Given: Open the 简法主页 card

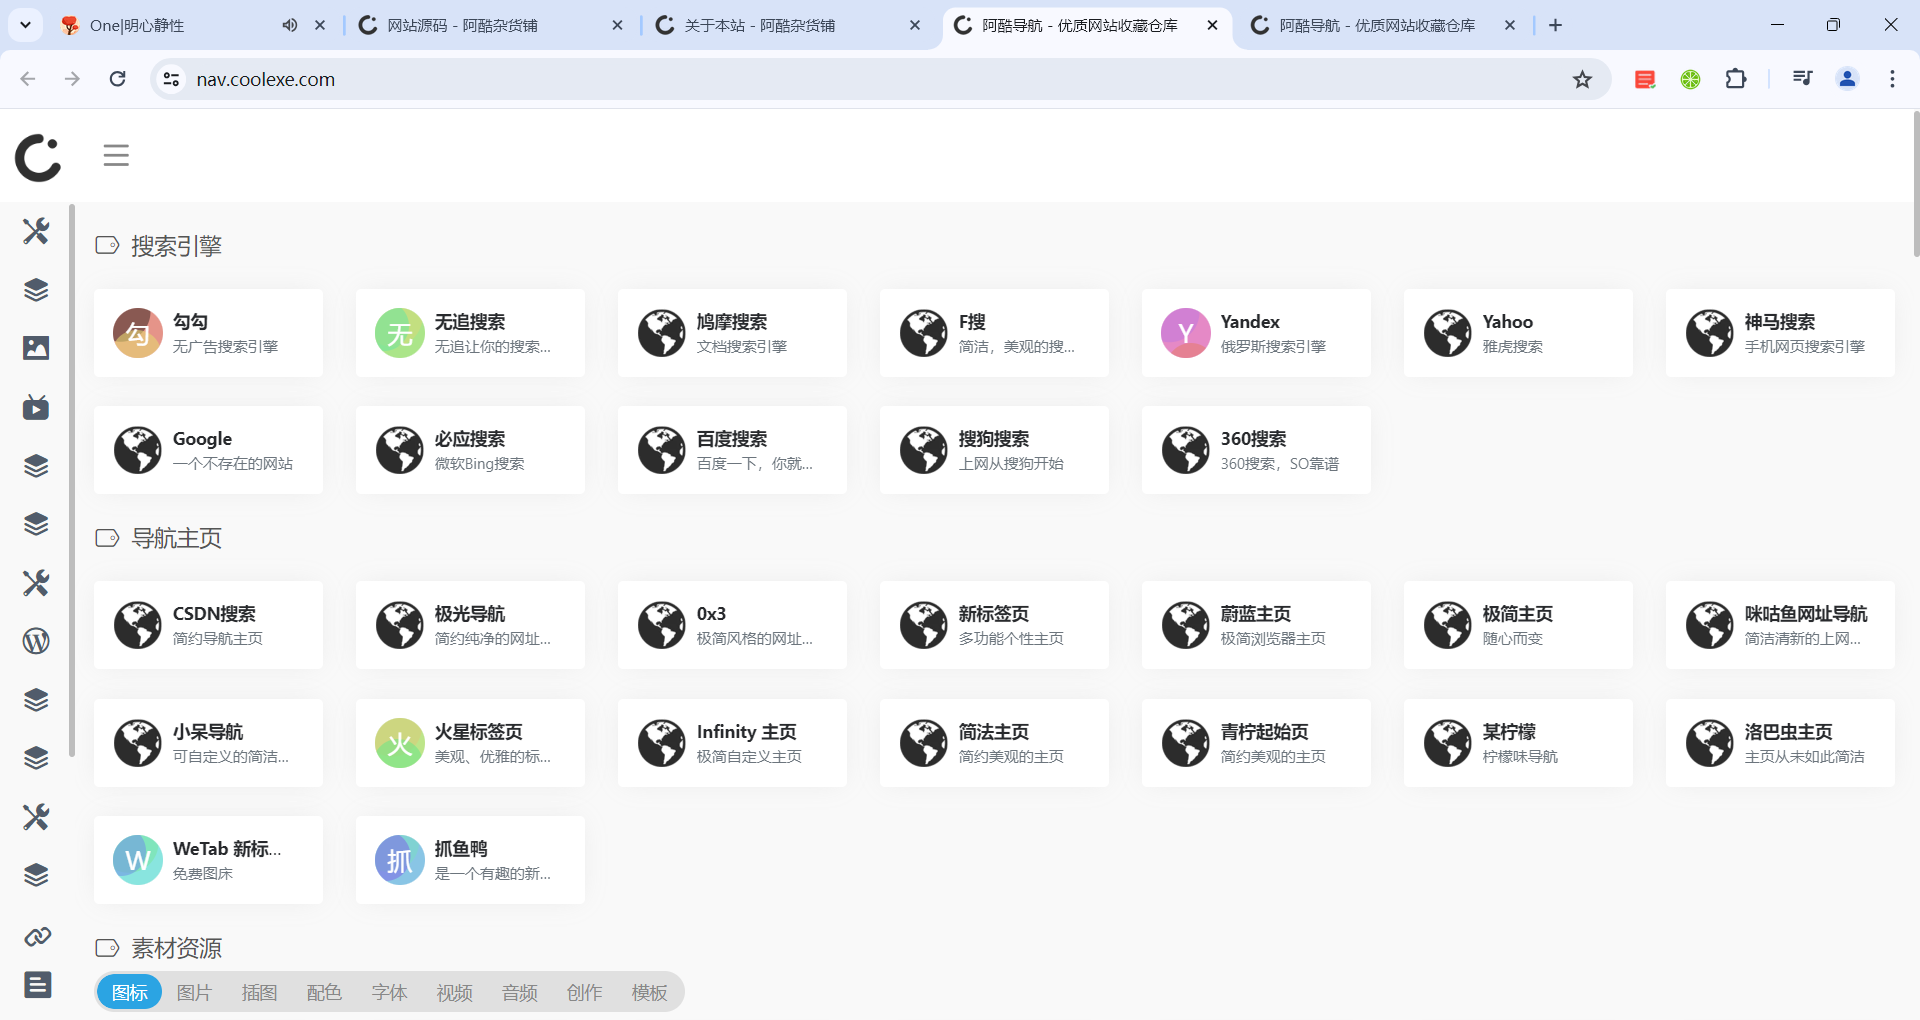Looking at the screenshot, I should (x=994, y=743).
